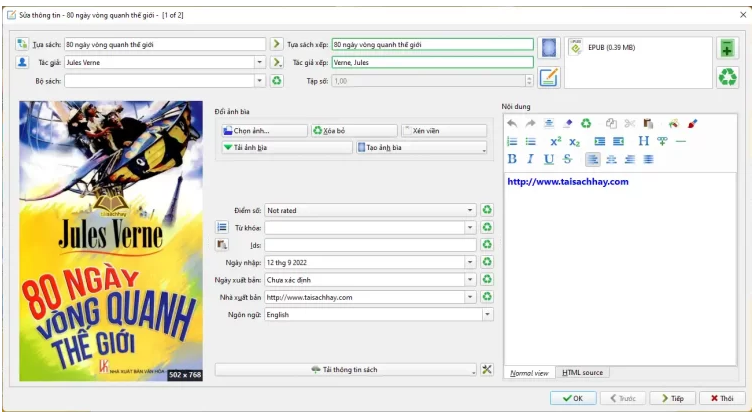Image resolution: width=752 pixels, height=412 pixels.
Task: Open the Ngày xuất bản date picker
Action: pyautogui.click(x=470, y=279)
